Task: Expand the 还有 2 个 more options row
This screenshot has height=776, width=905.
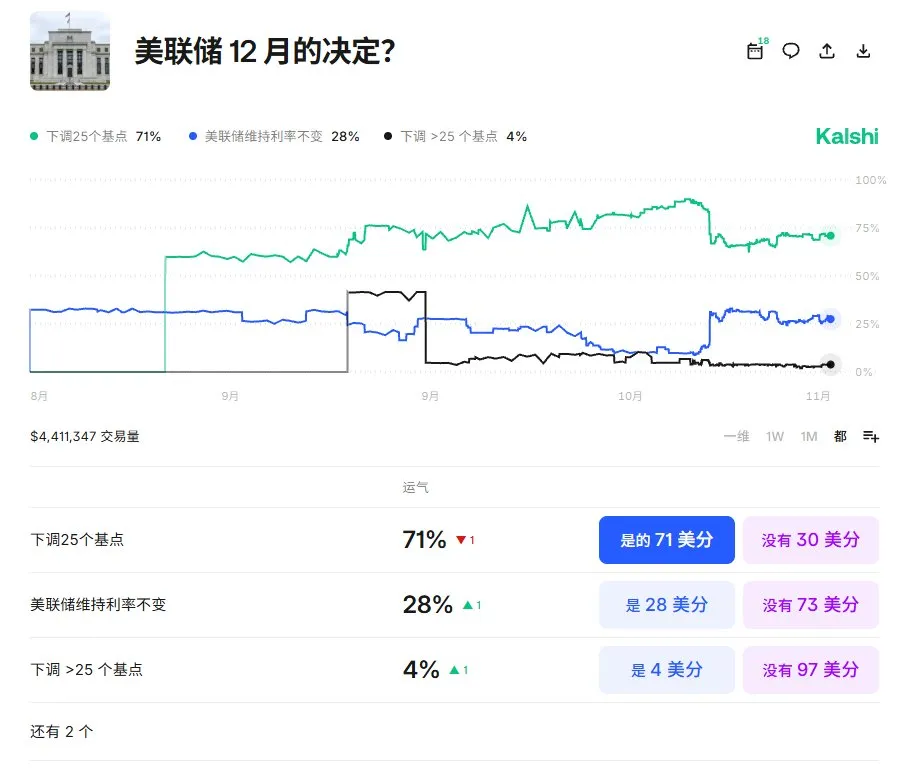Action: pyautogui.click(x=62, y=731)
